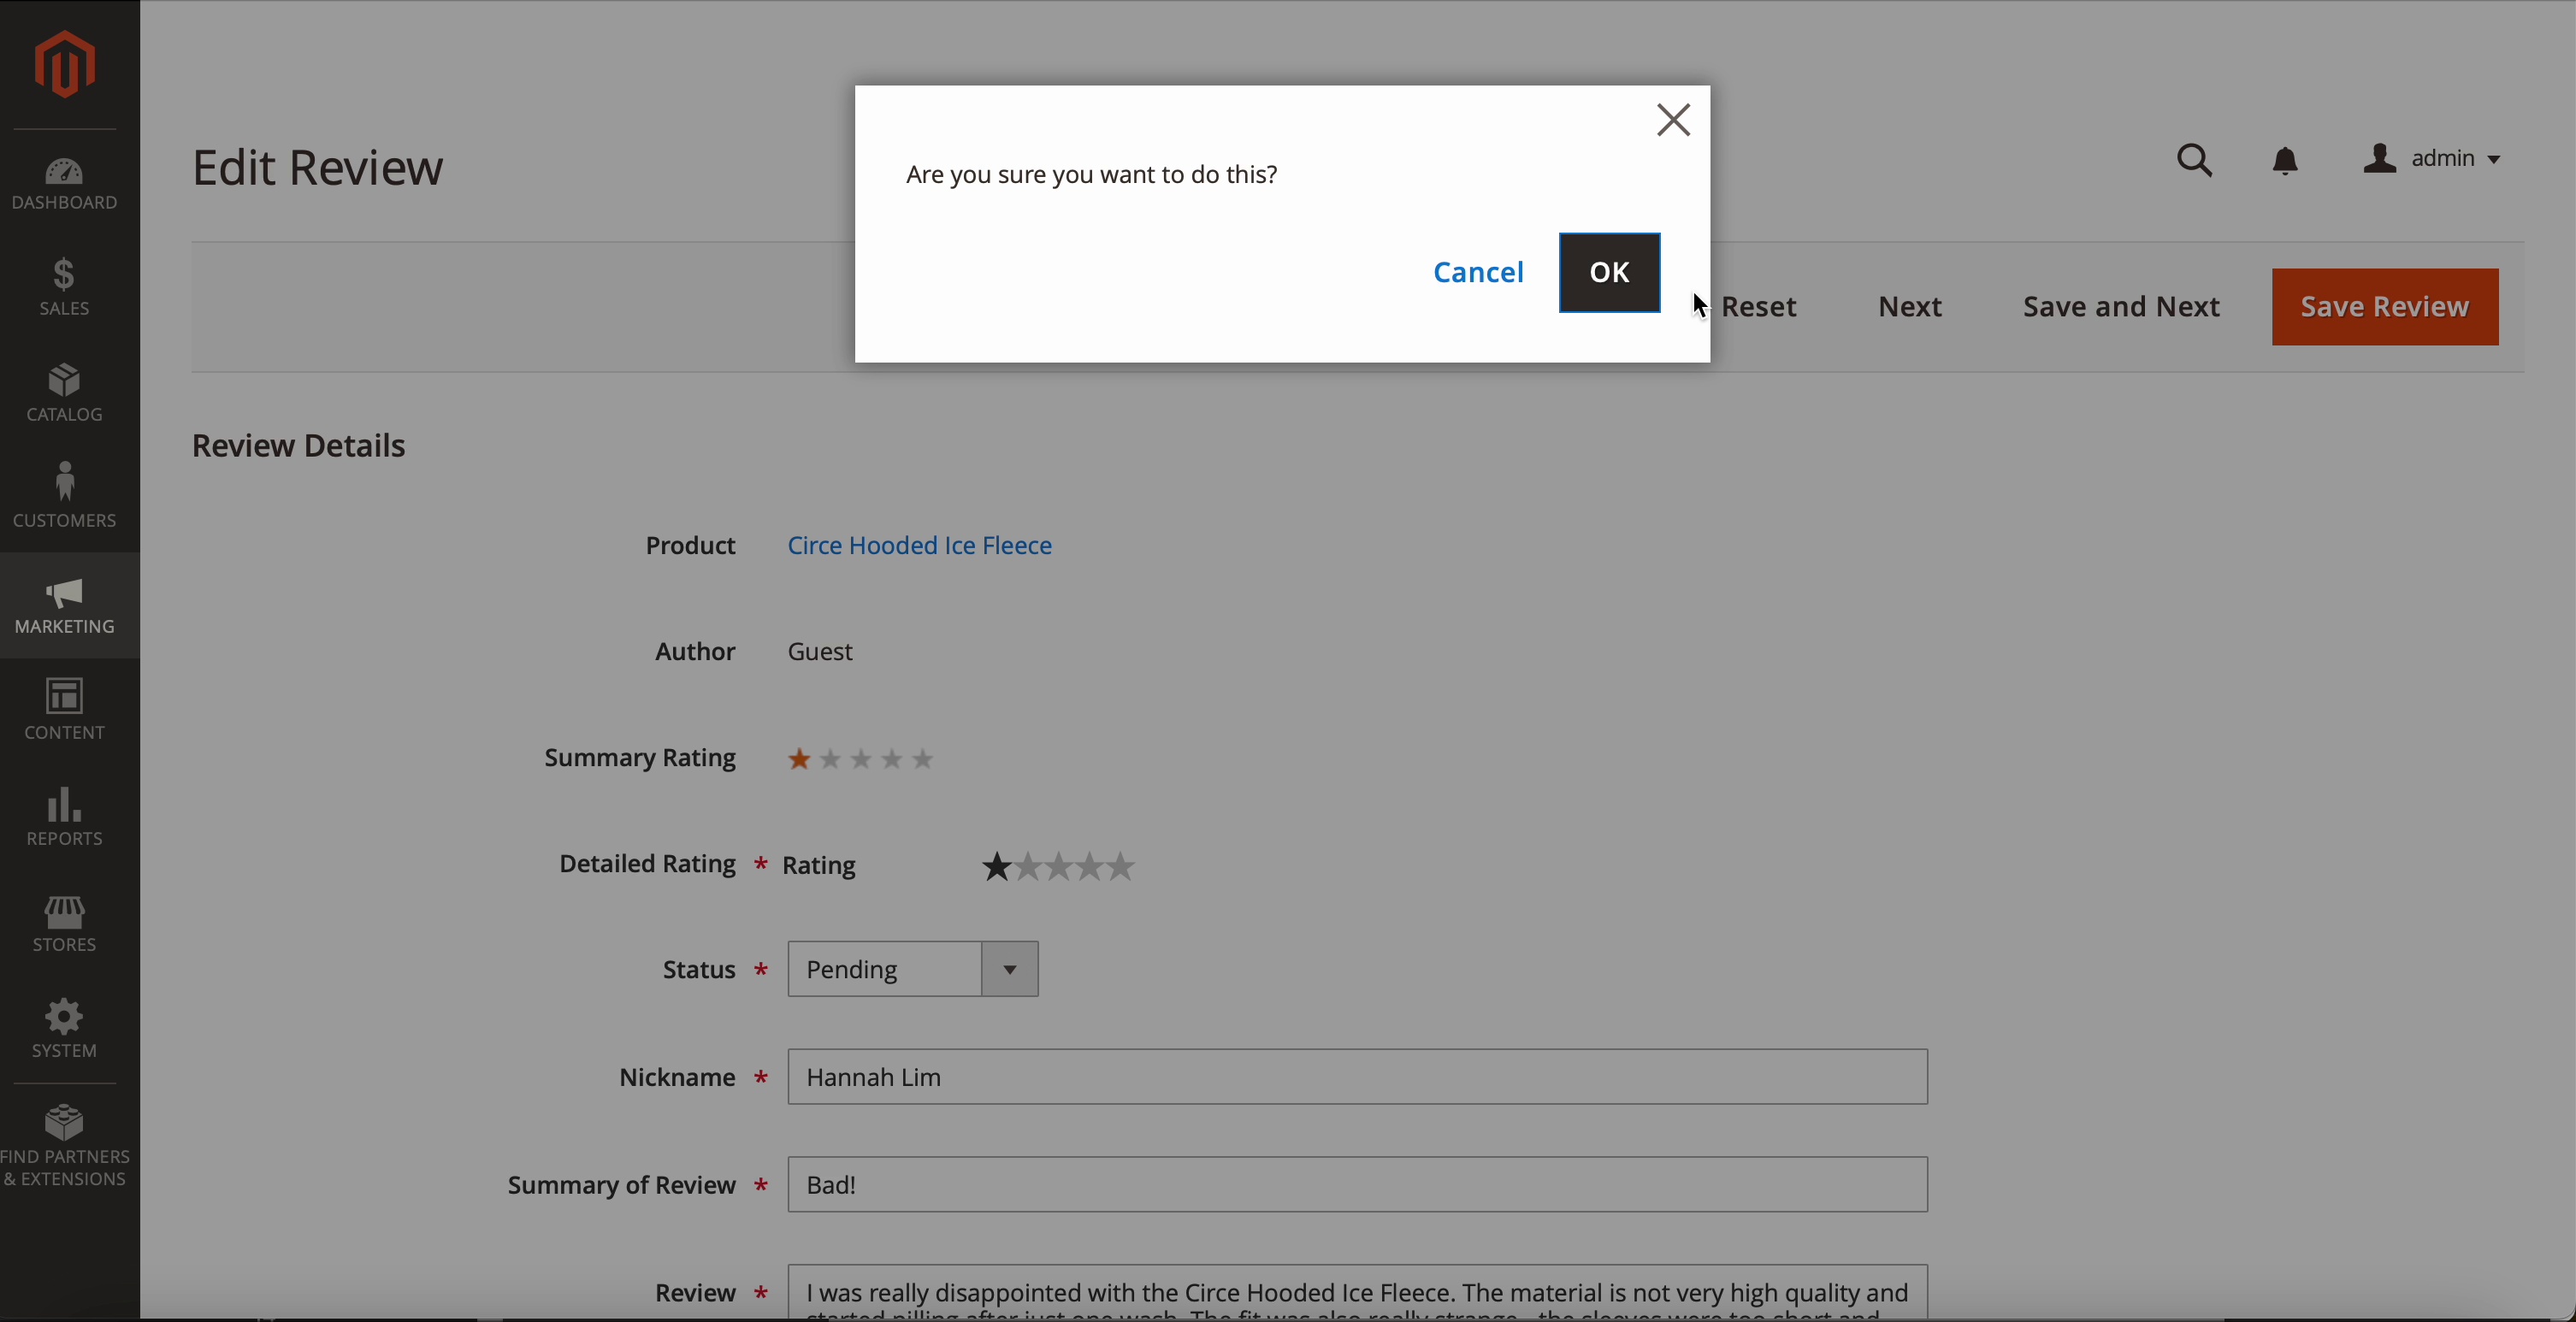Click the search magnifier icon

2194,160
